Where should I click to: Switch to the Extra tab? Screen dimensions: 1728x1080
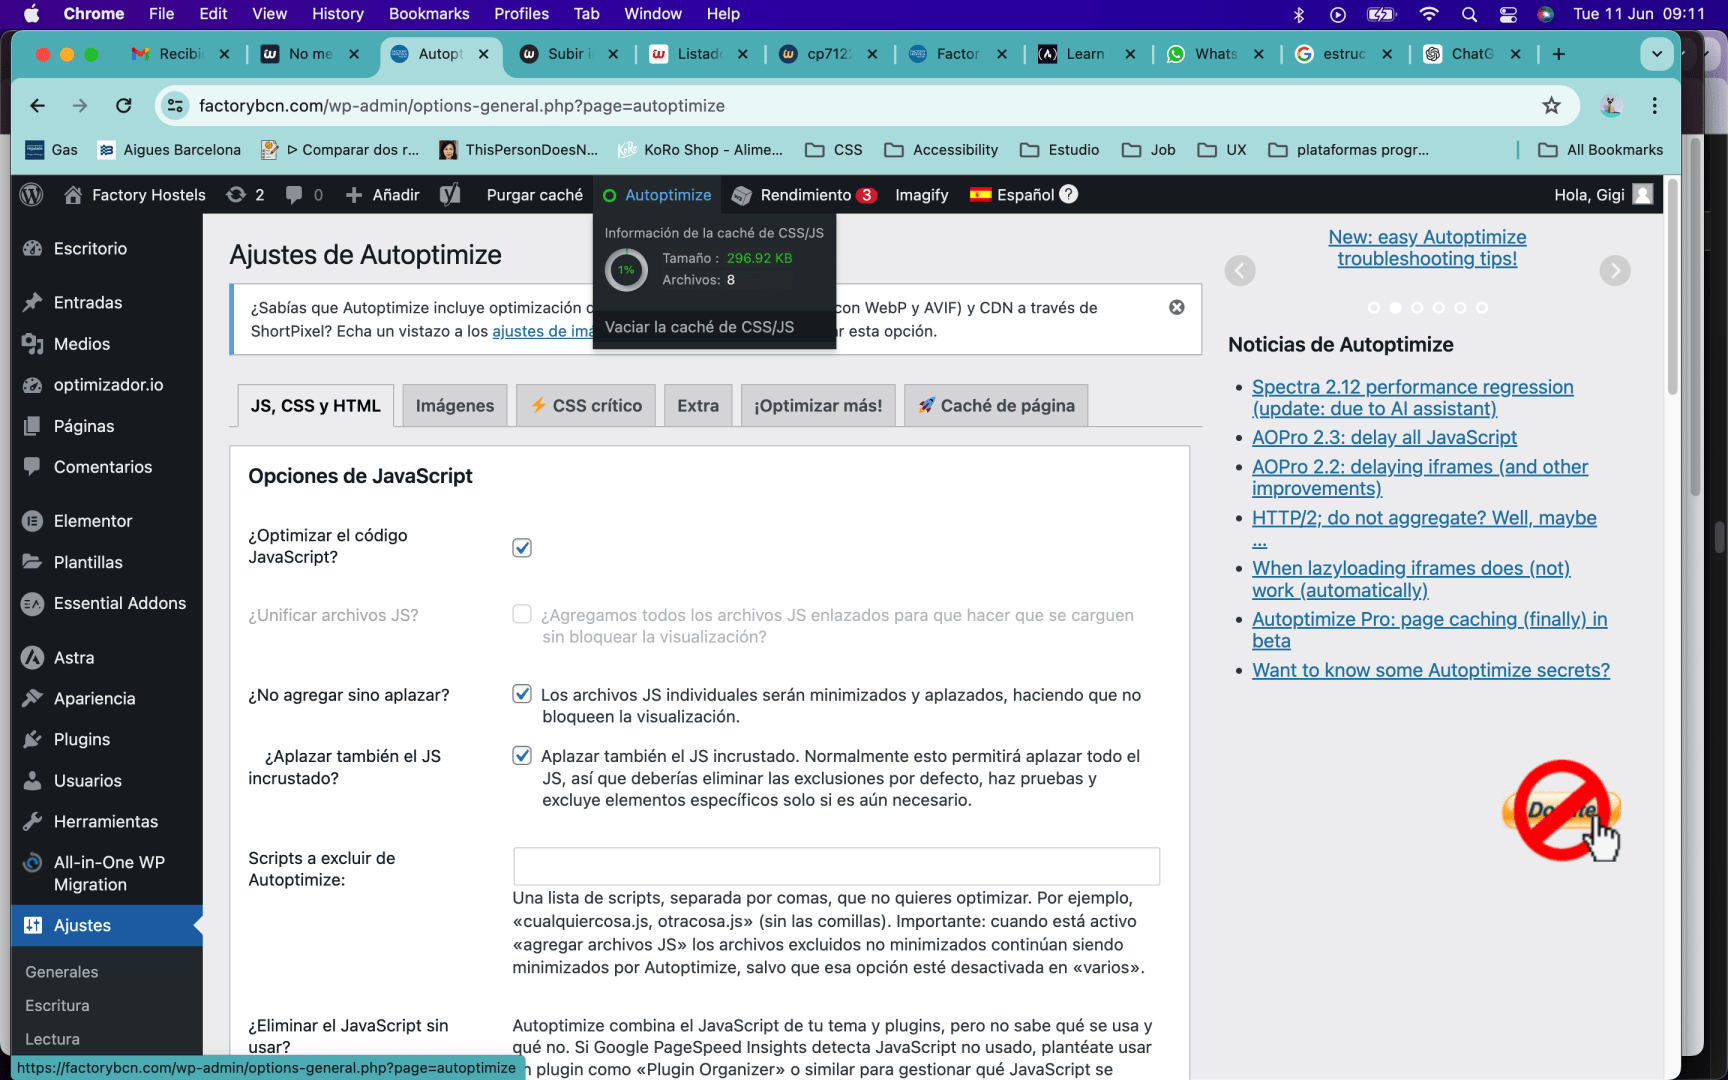698,406
